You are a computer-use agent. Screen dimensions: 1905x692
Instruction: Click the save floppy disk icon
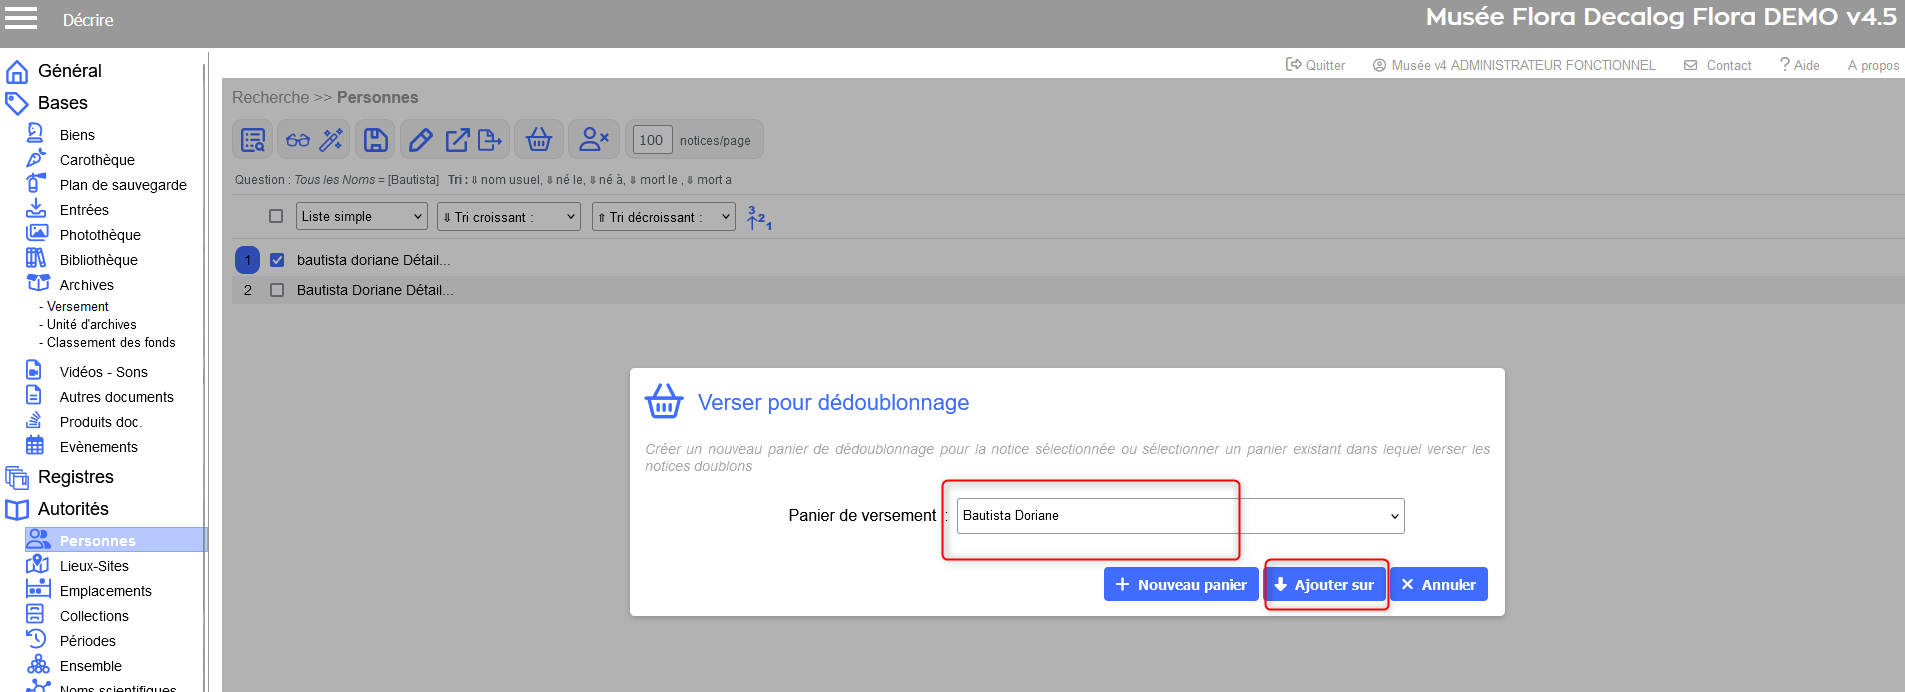point(376,140)
